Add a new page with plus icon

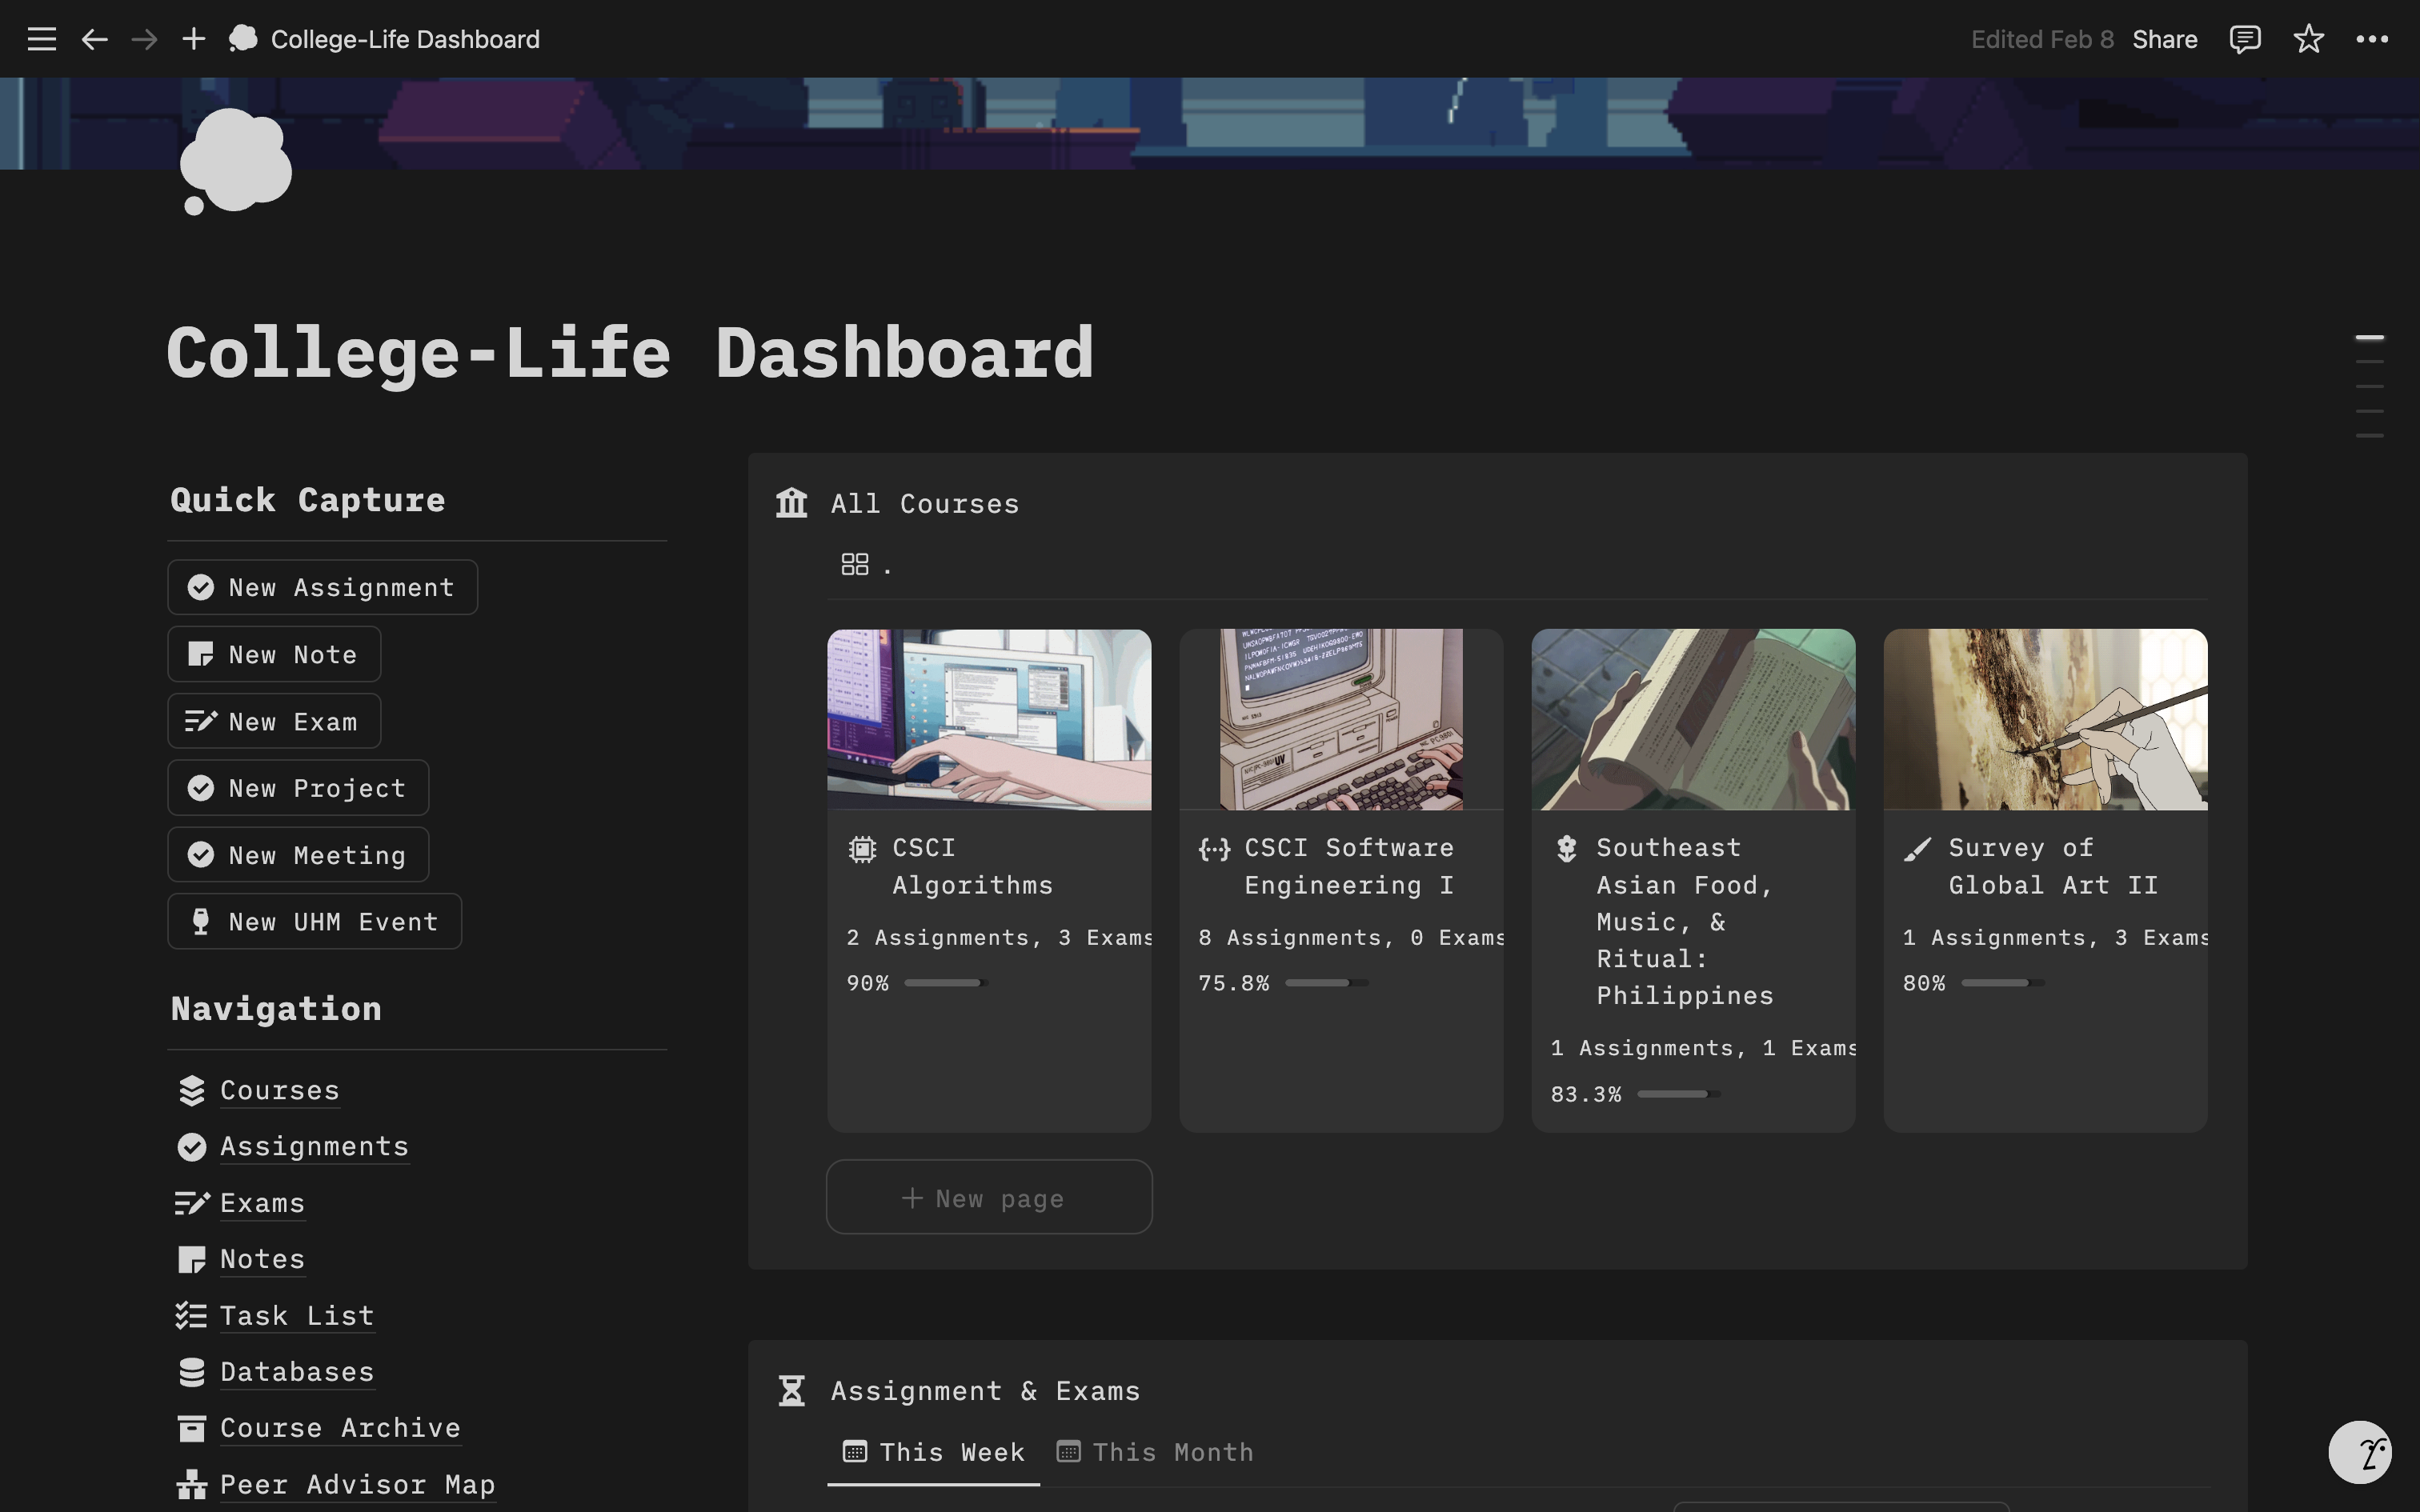[193, 39]
